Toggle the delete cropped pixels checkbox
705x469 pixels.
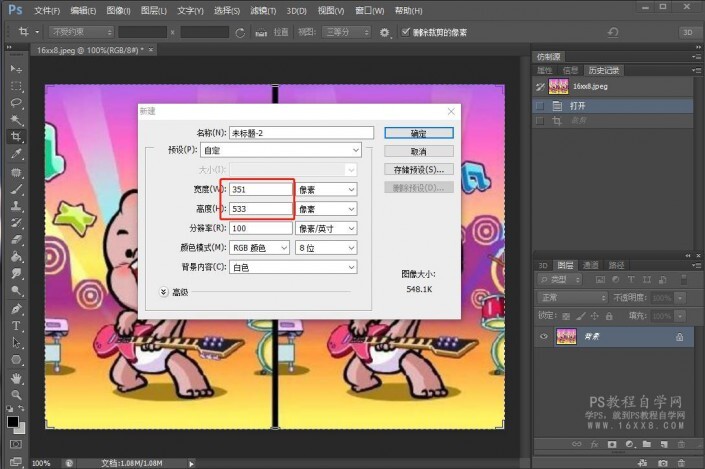[x=403, y=33]
